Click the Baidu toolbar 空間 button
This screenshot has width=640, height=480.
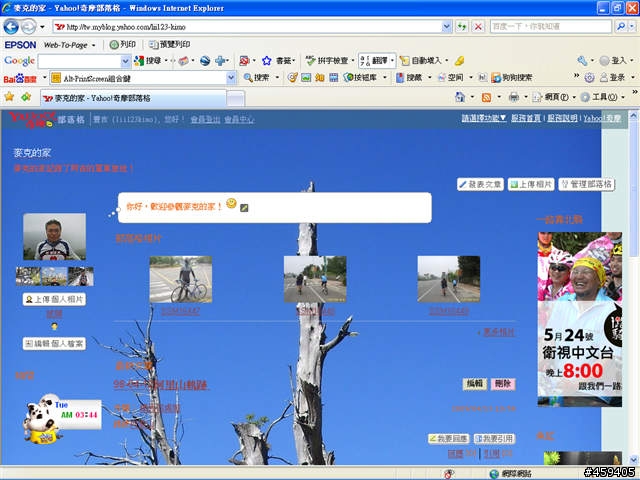click(451, 77)
